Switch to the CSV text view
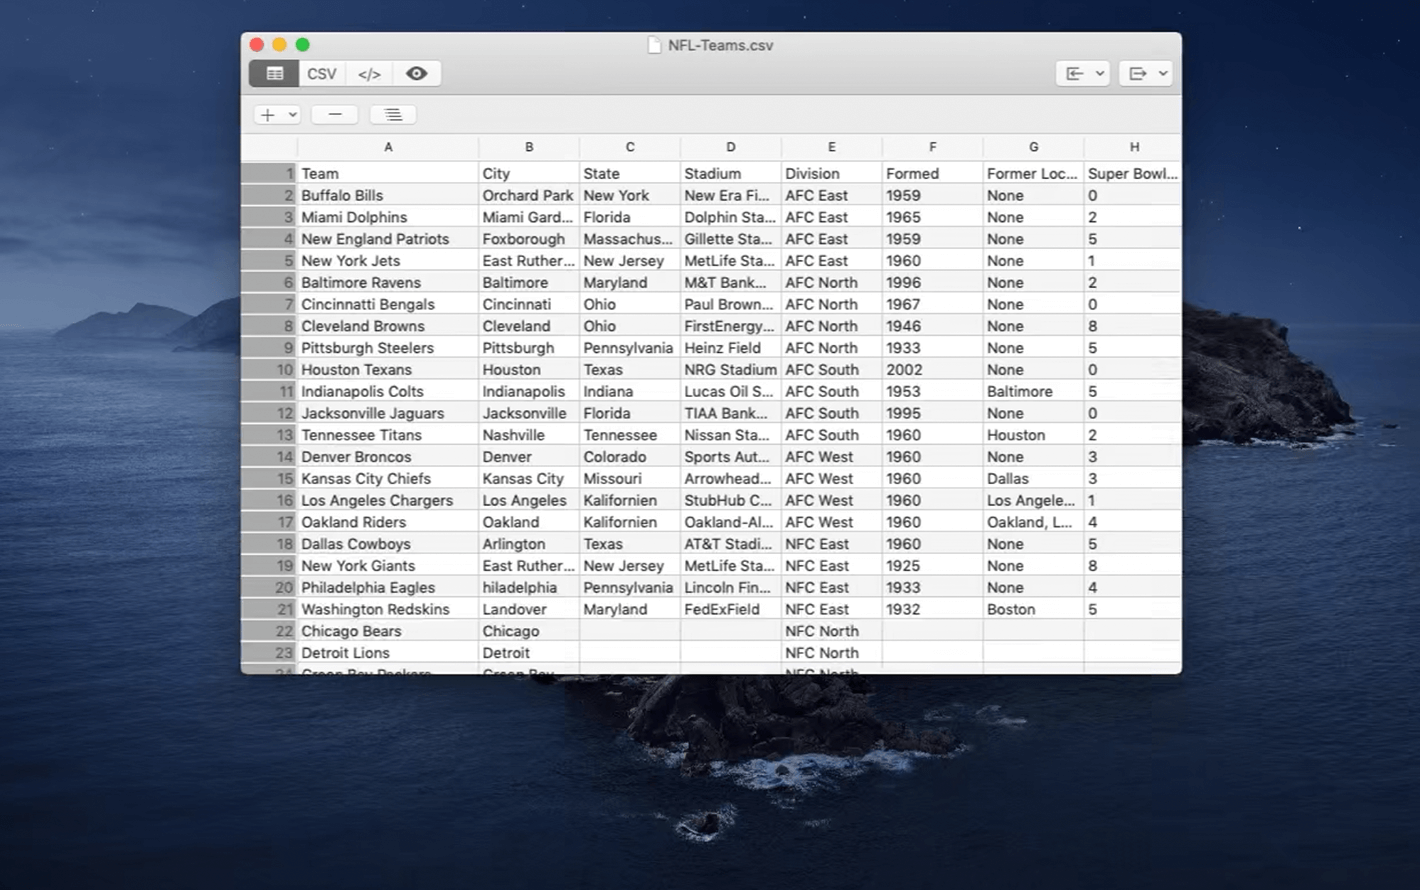The image size is (1420, 890). (322, 74)
